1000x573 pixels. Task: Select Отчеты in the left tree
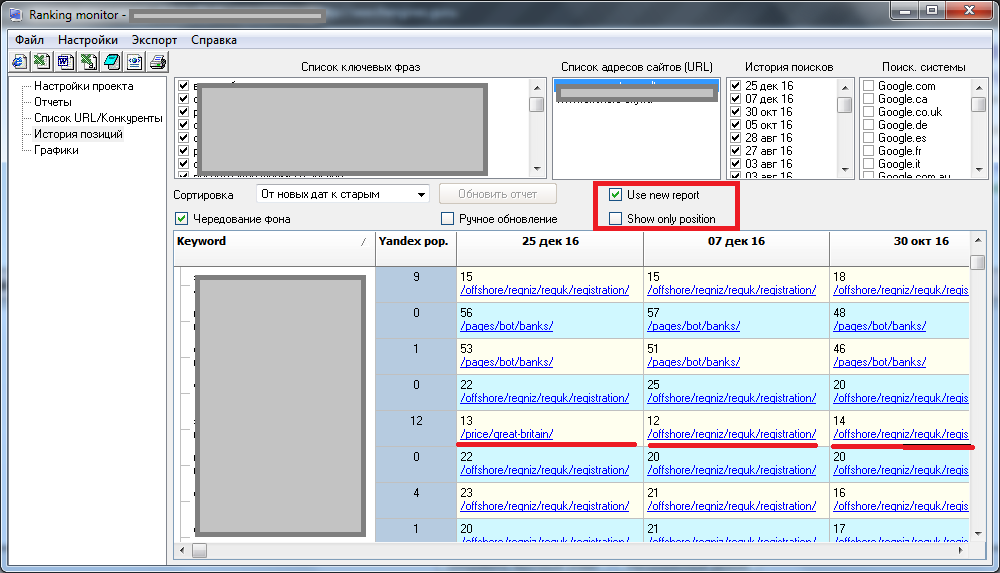click(53, 102)
